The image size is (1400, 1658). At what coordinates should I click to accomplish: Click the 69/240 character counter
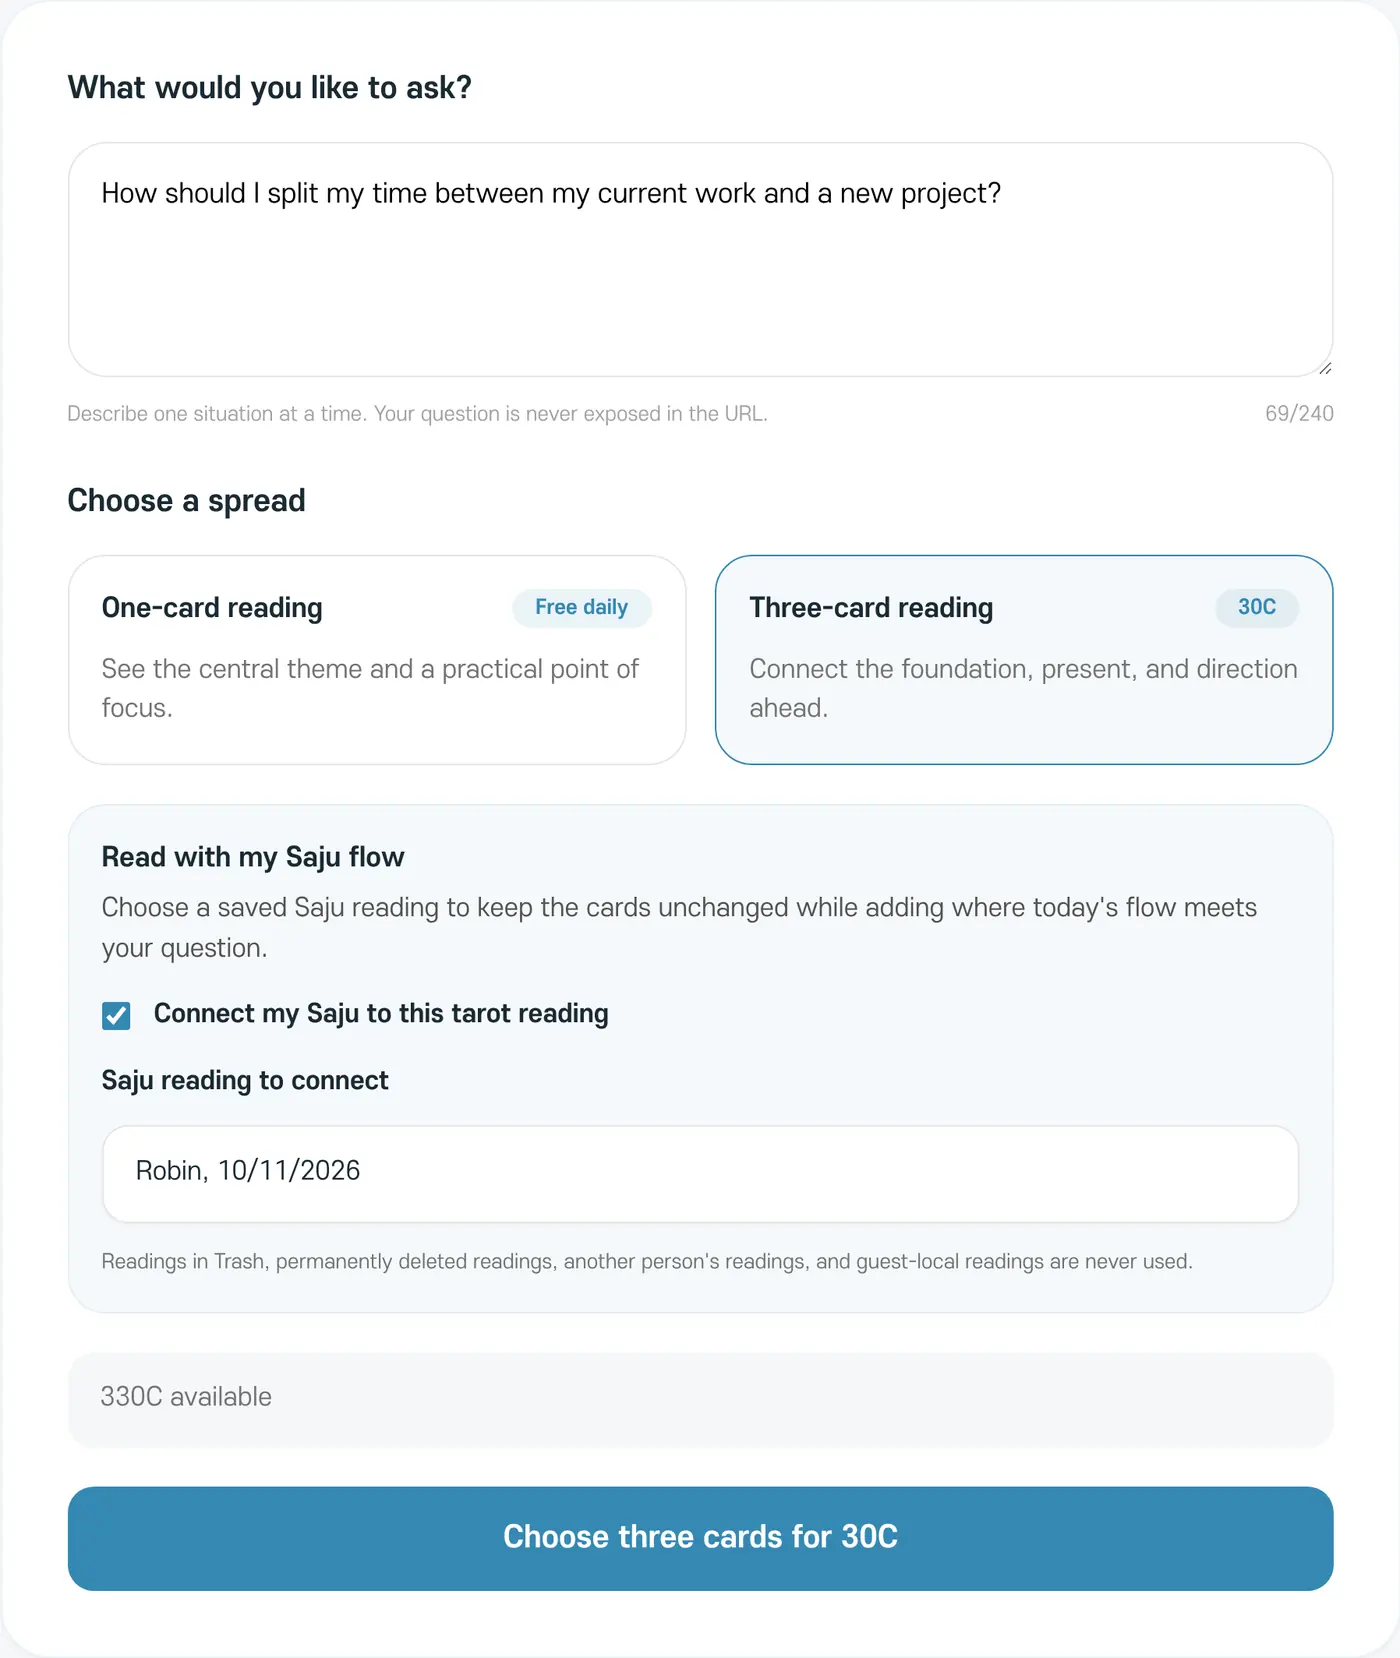1299,414
